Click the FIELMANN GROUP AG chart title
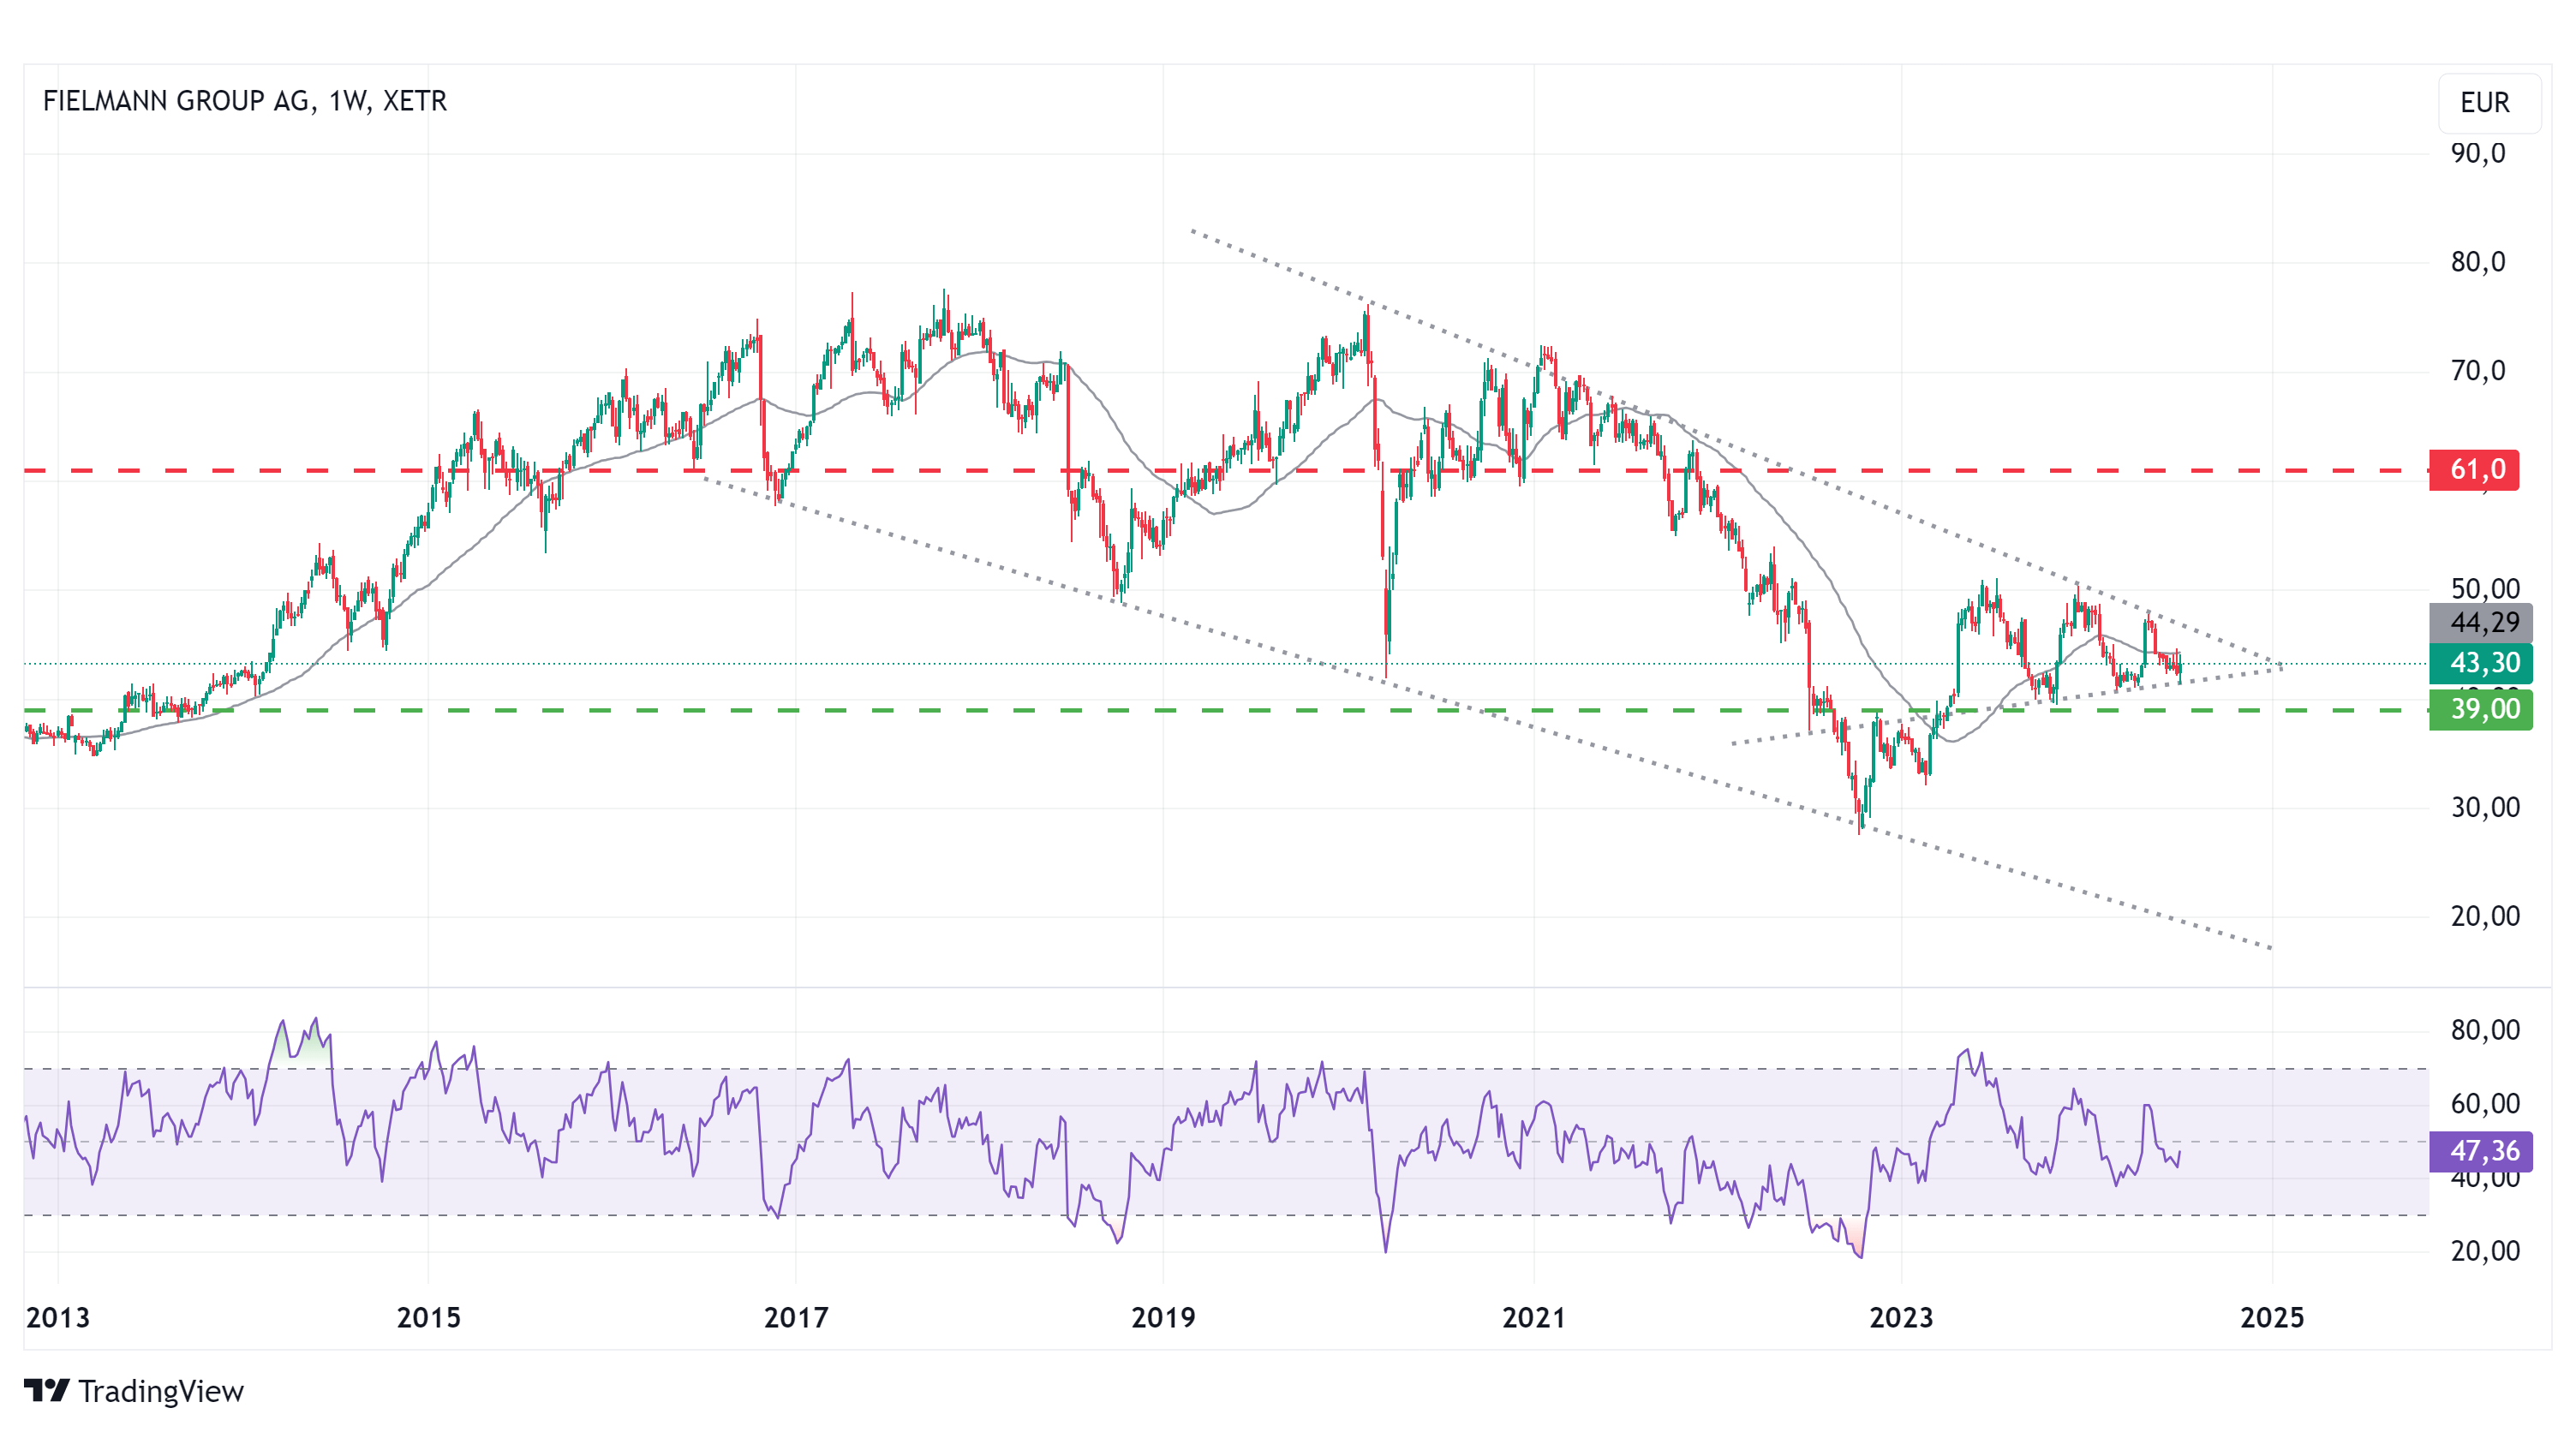Screen dimensions: 2576x1432 pyautogui.click(x=245, y=101)
